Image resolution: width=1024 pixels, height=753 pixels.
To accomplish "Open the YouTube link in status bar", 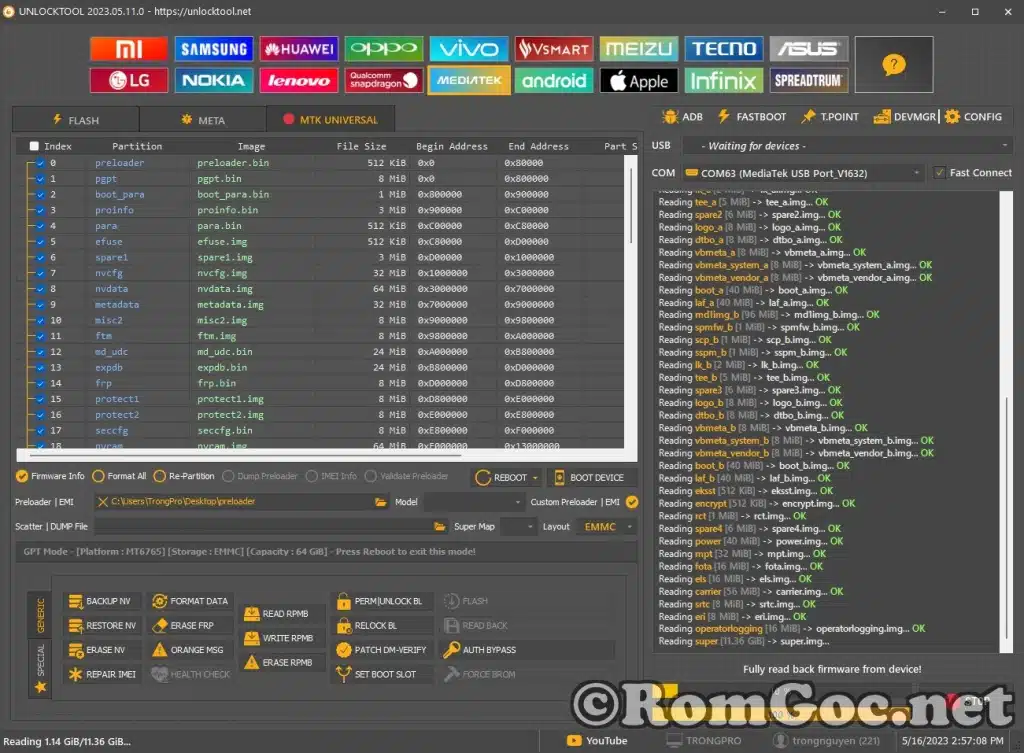I will pos(598,741).
